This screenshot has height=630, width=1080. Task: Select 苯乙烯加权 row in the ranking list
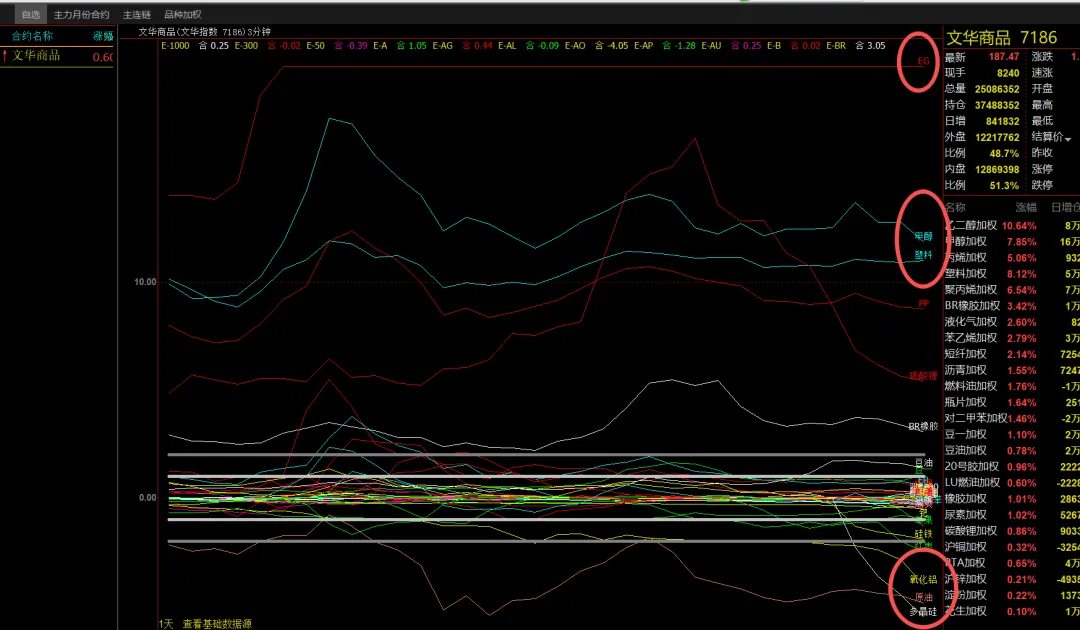1012,338
